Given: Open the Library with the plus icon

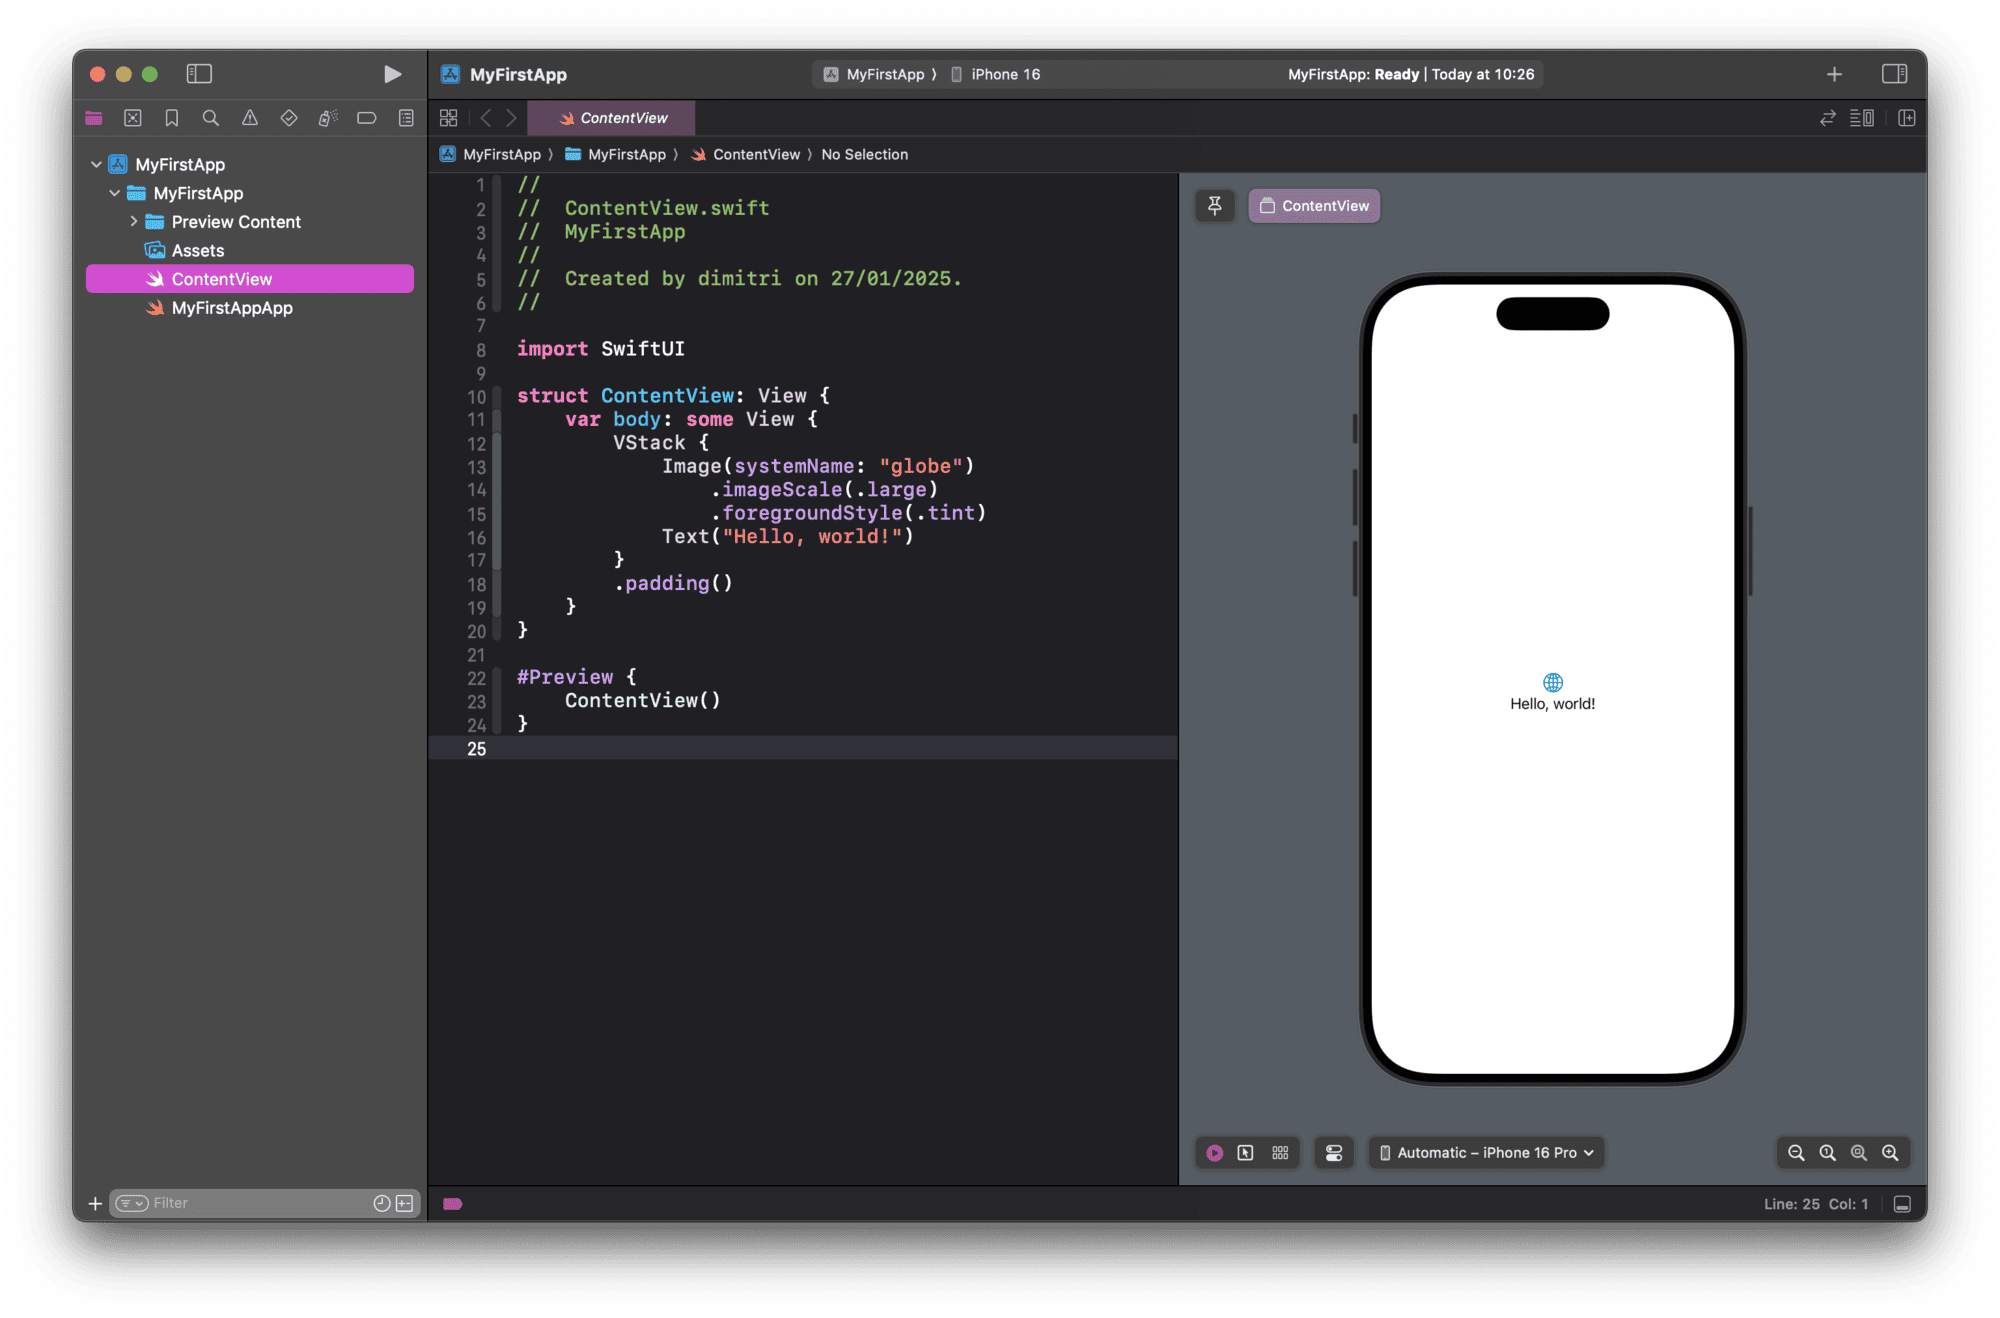Looking at the screenshot, I should pos(1834,74).
